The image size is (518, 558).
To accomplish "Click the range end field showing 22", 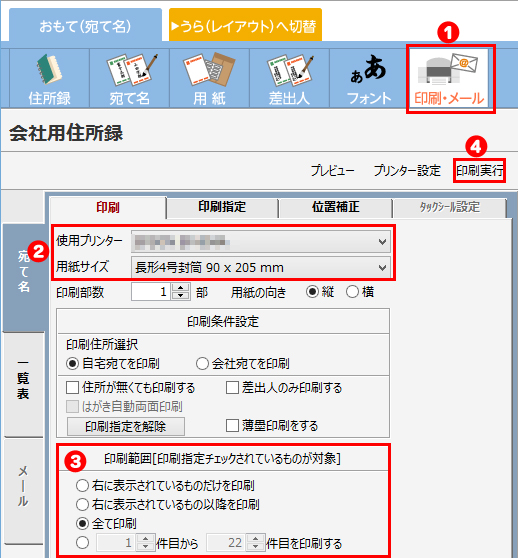I will [227, 543].
